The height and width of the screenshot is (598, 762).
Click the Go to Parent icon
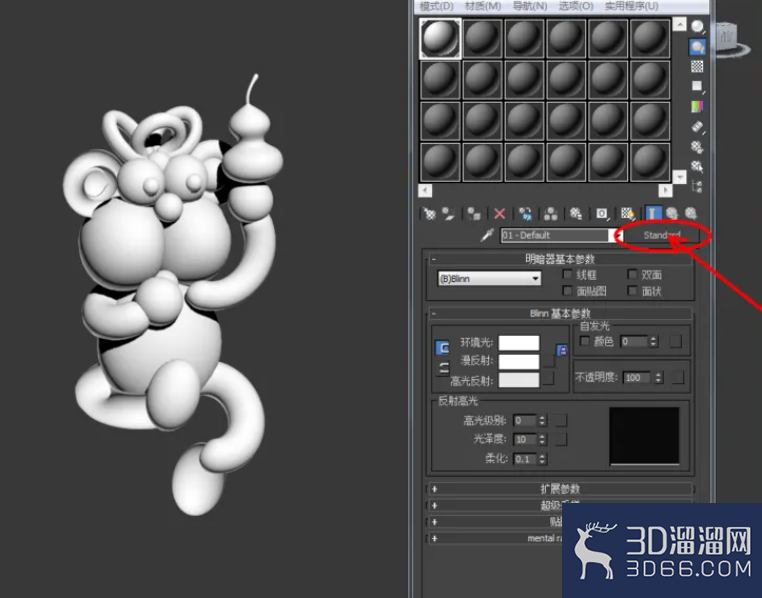coord(672,214)
